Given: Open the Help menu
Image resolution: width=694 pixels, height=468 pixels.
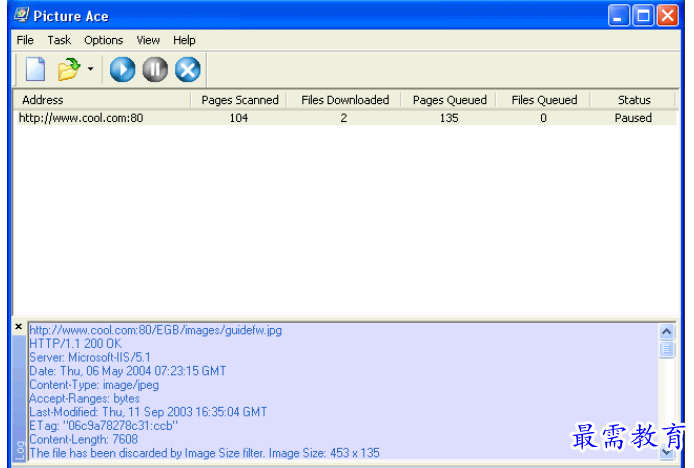Looking at the screenshot, I should [184, 40].
